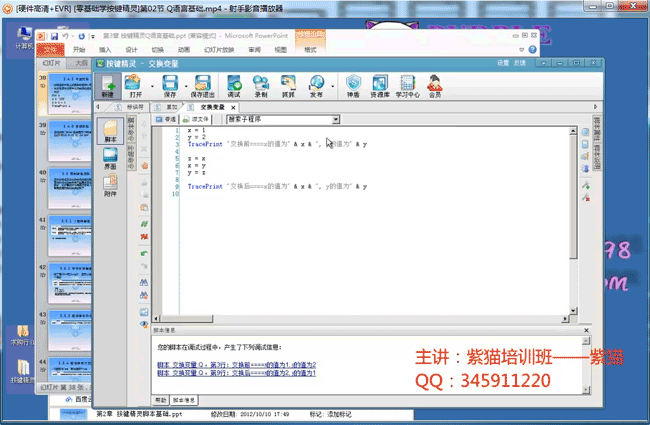
Task: Switch to the 普通 (Normal) view mode
Action: click(x=166, y=118)
